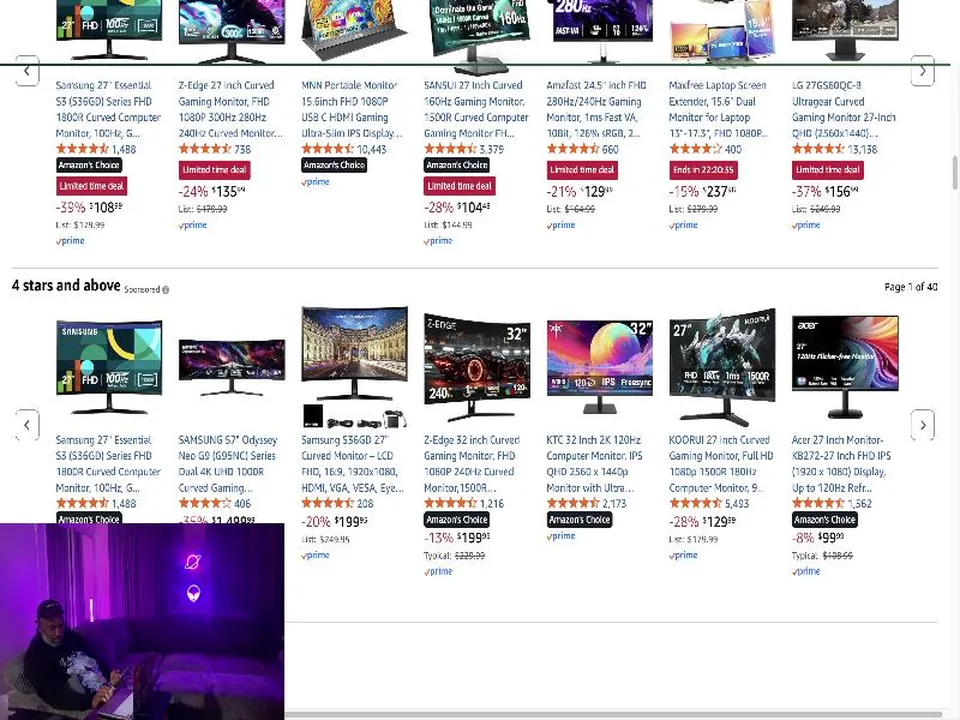Click the KTC 32" IPS Freesync monitor image
The width and height of the screenshot is (960, 720).
[599, 367]
